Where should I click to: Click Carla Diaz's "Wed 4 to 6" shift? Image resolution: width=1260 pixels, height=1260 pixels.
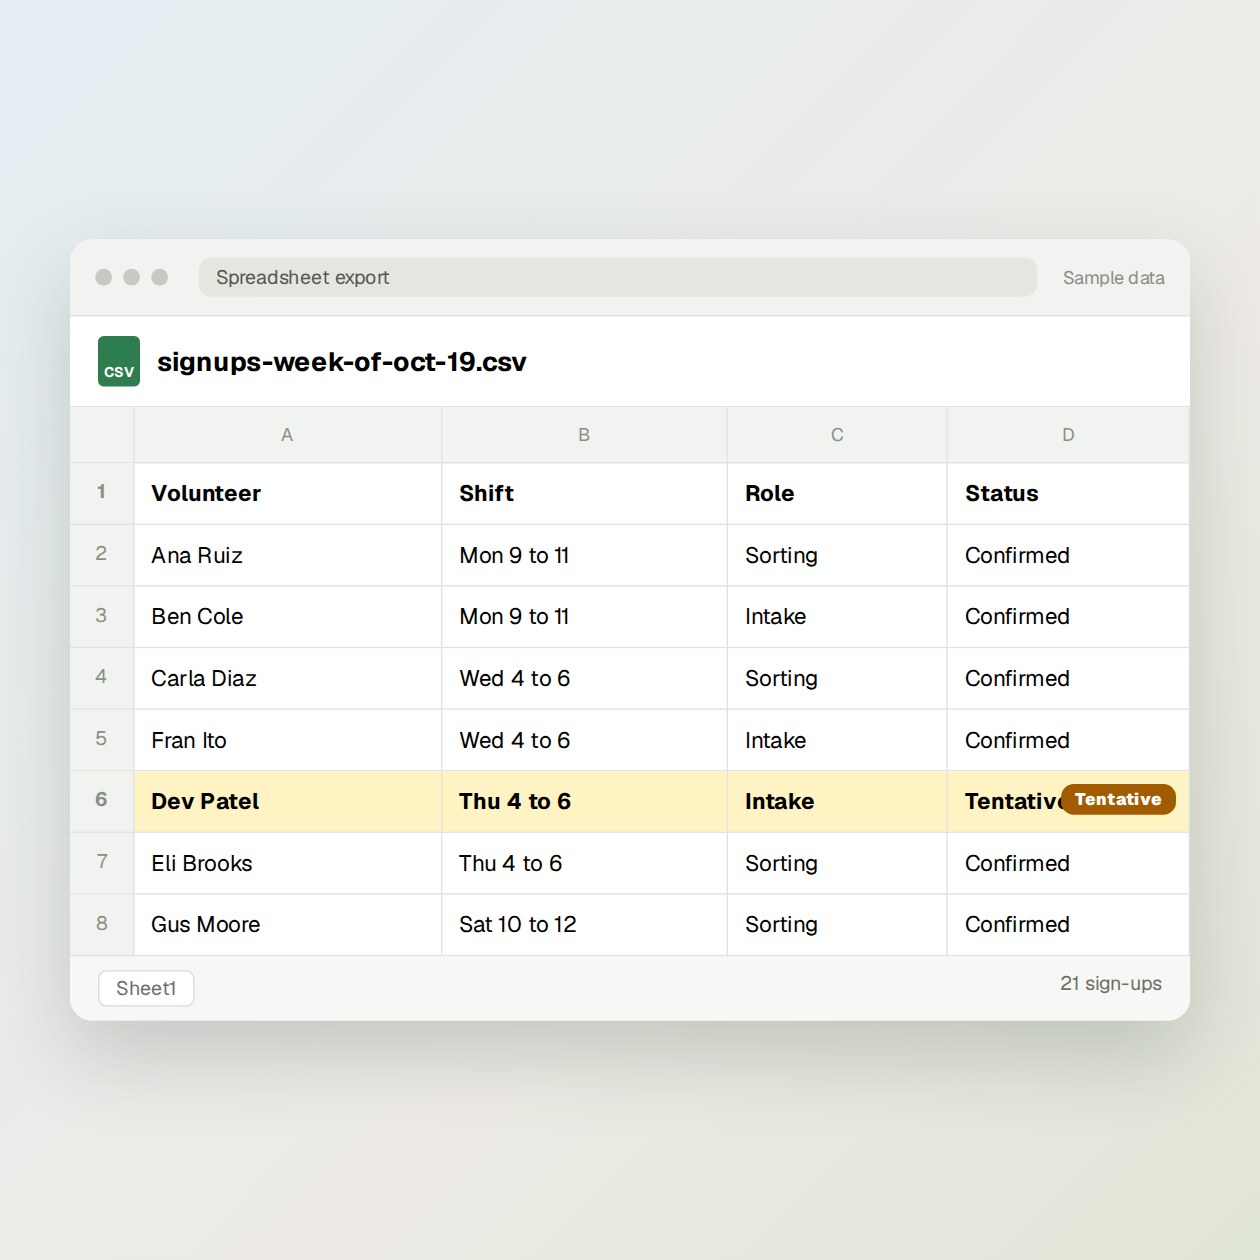click(x=584, y=678)
